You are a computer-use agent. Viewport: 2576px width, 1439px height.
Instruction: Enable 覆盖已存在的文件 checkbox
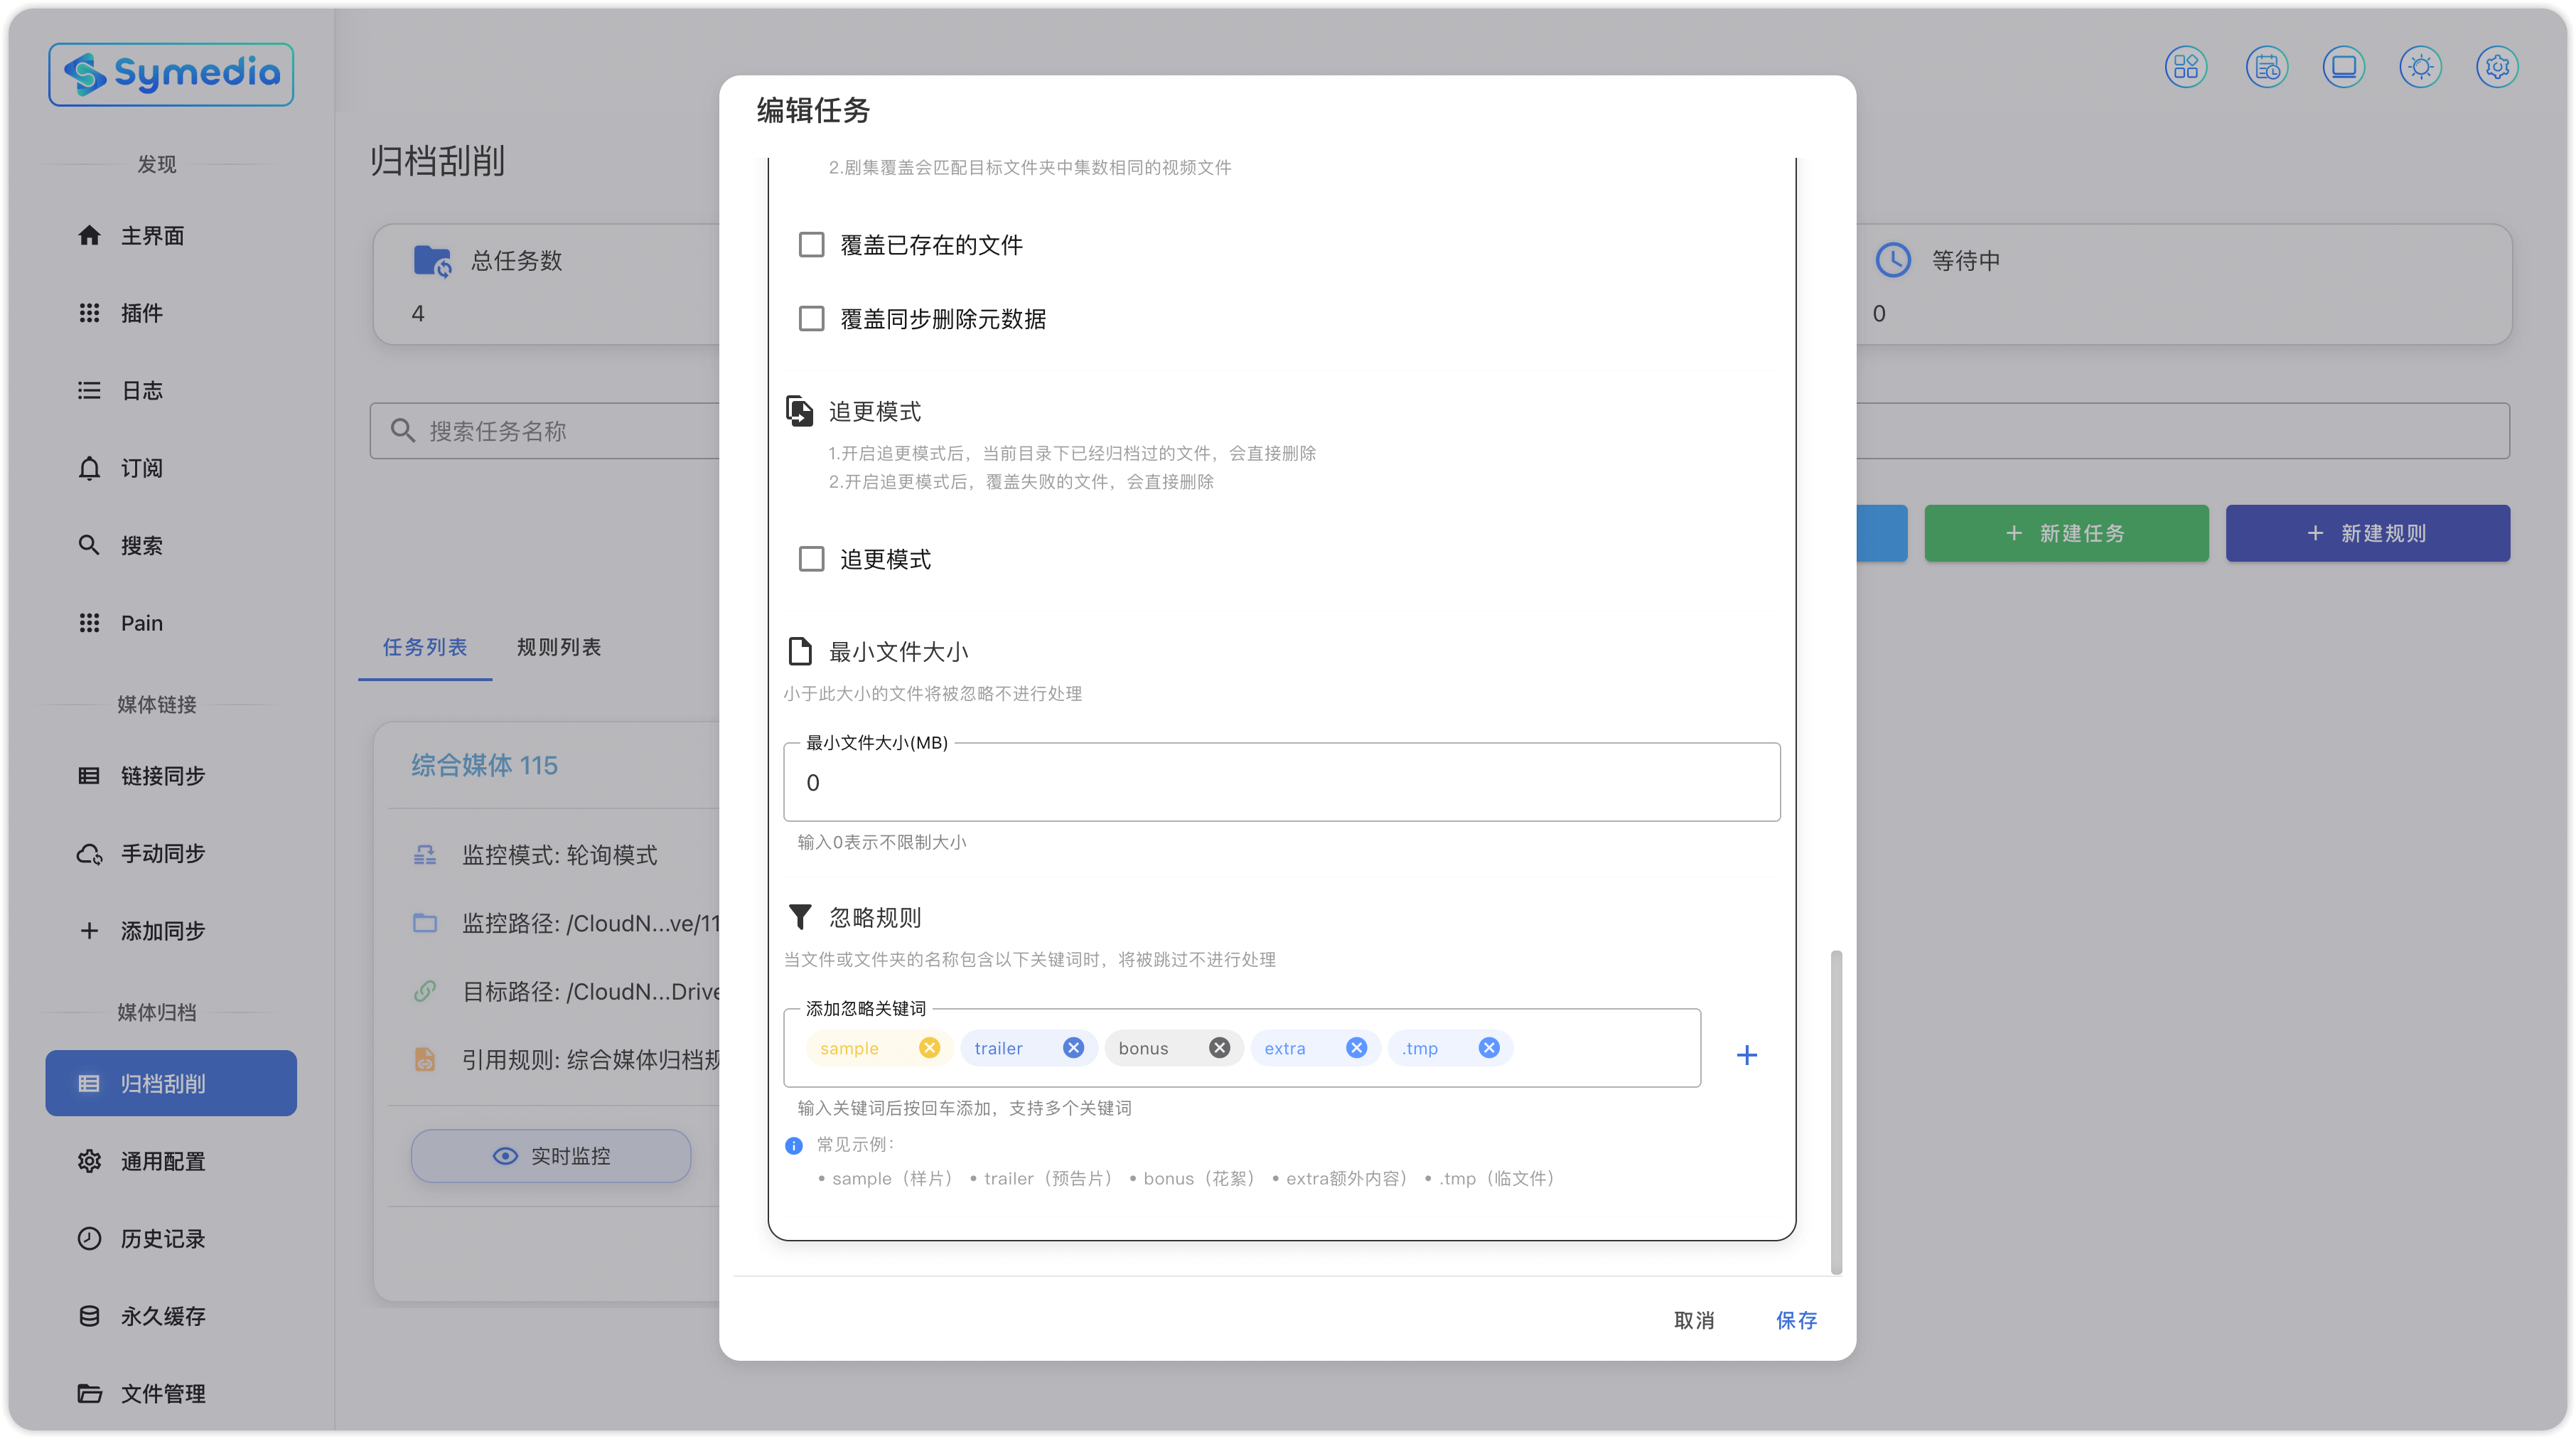click(811, 245)
